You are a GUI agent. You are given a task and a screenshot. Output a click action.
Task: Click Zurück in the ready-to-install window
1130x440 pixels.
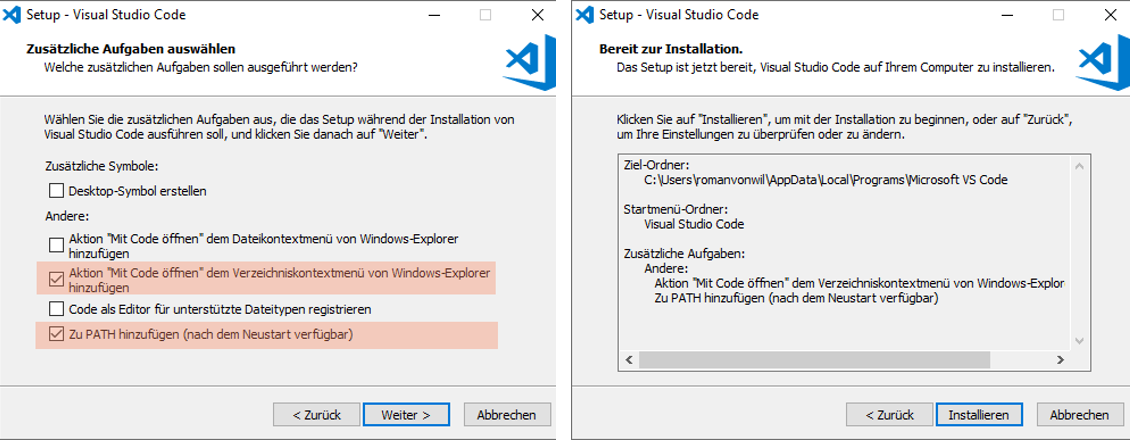(889, 415)
